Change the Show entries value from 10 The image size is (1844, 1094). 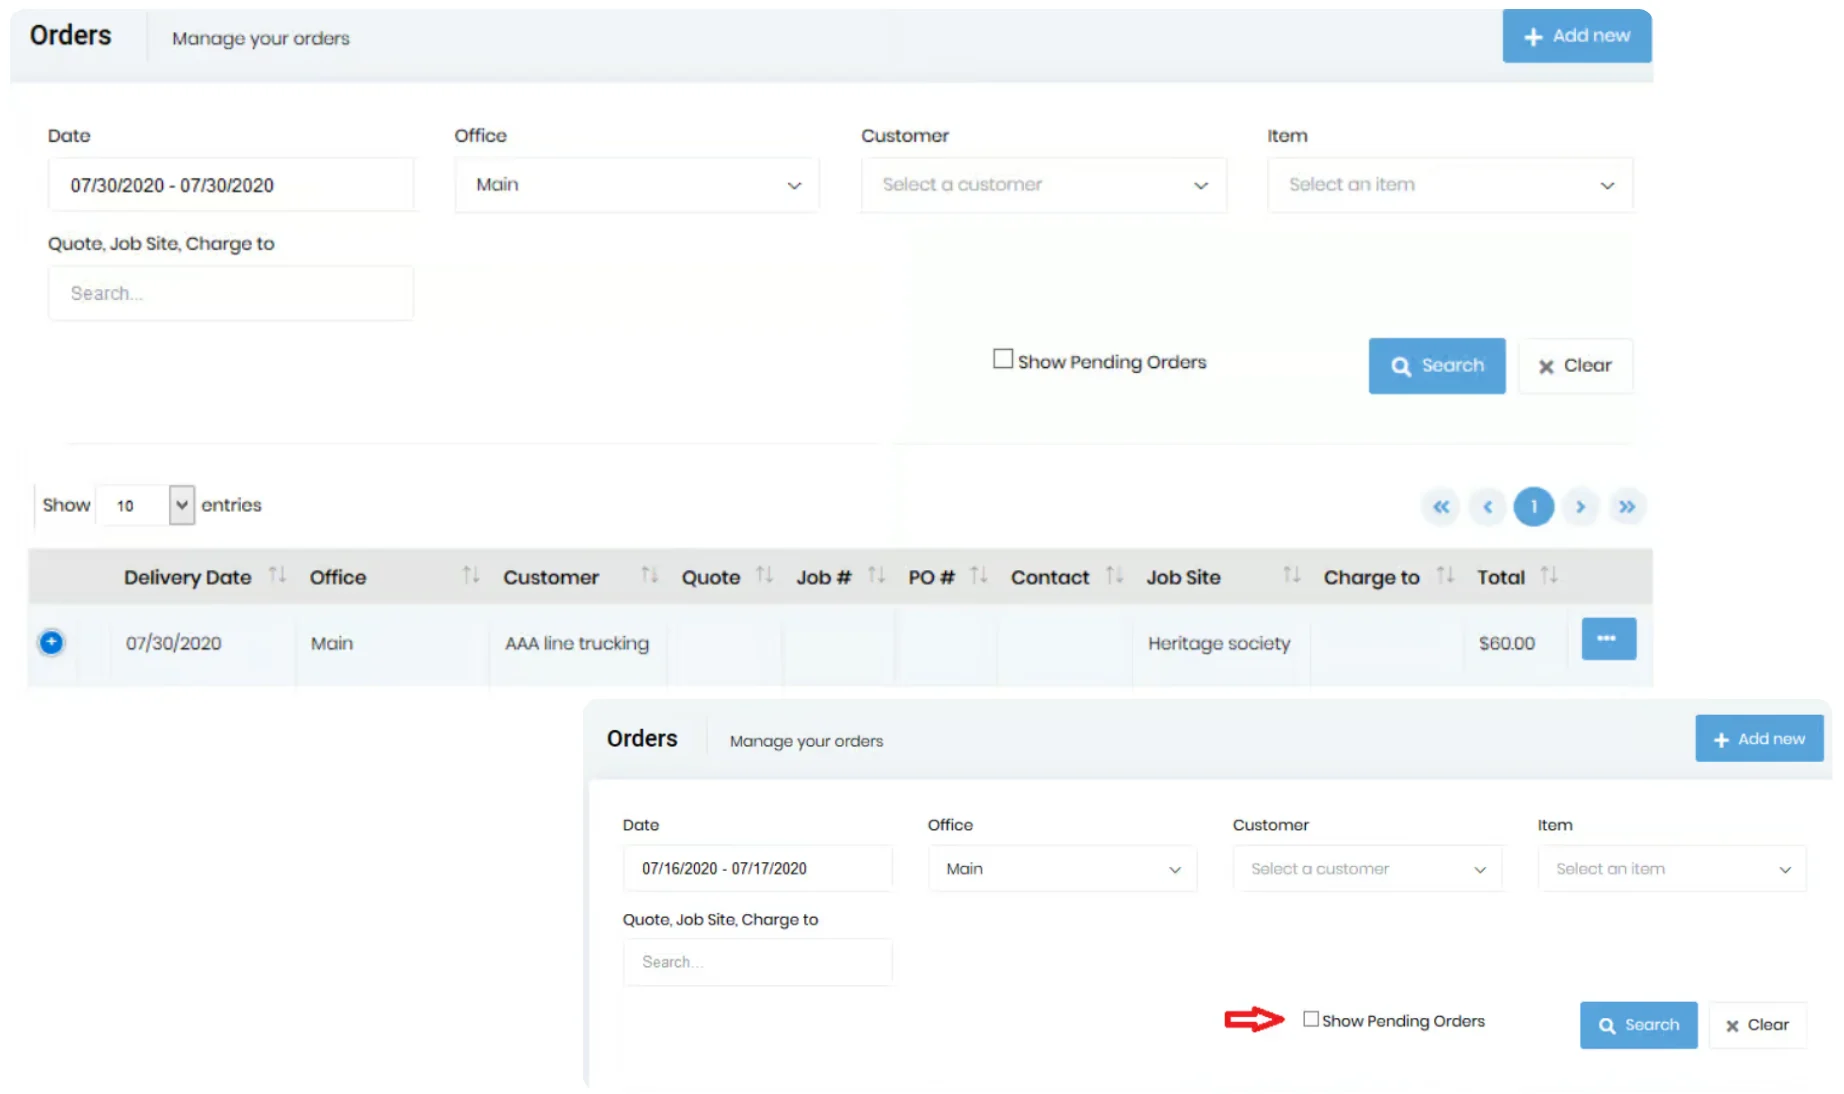click(145, 505)
